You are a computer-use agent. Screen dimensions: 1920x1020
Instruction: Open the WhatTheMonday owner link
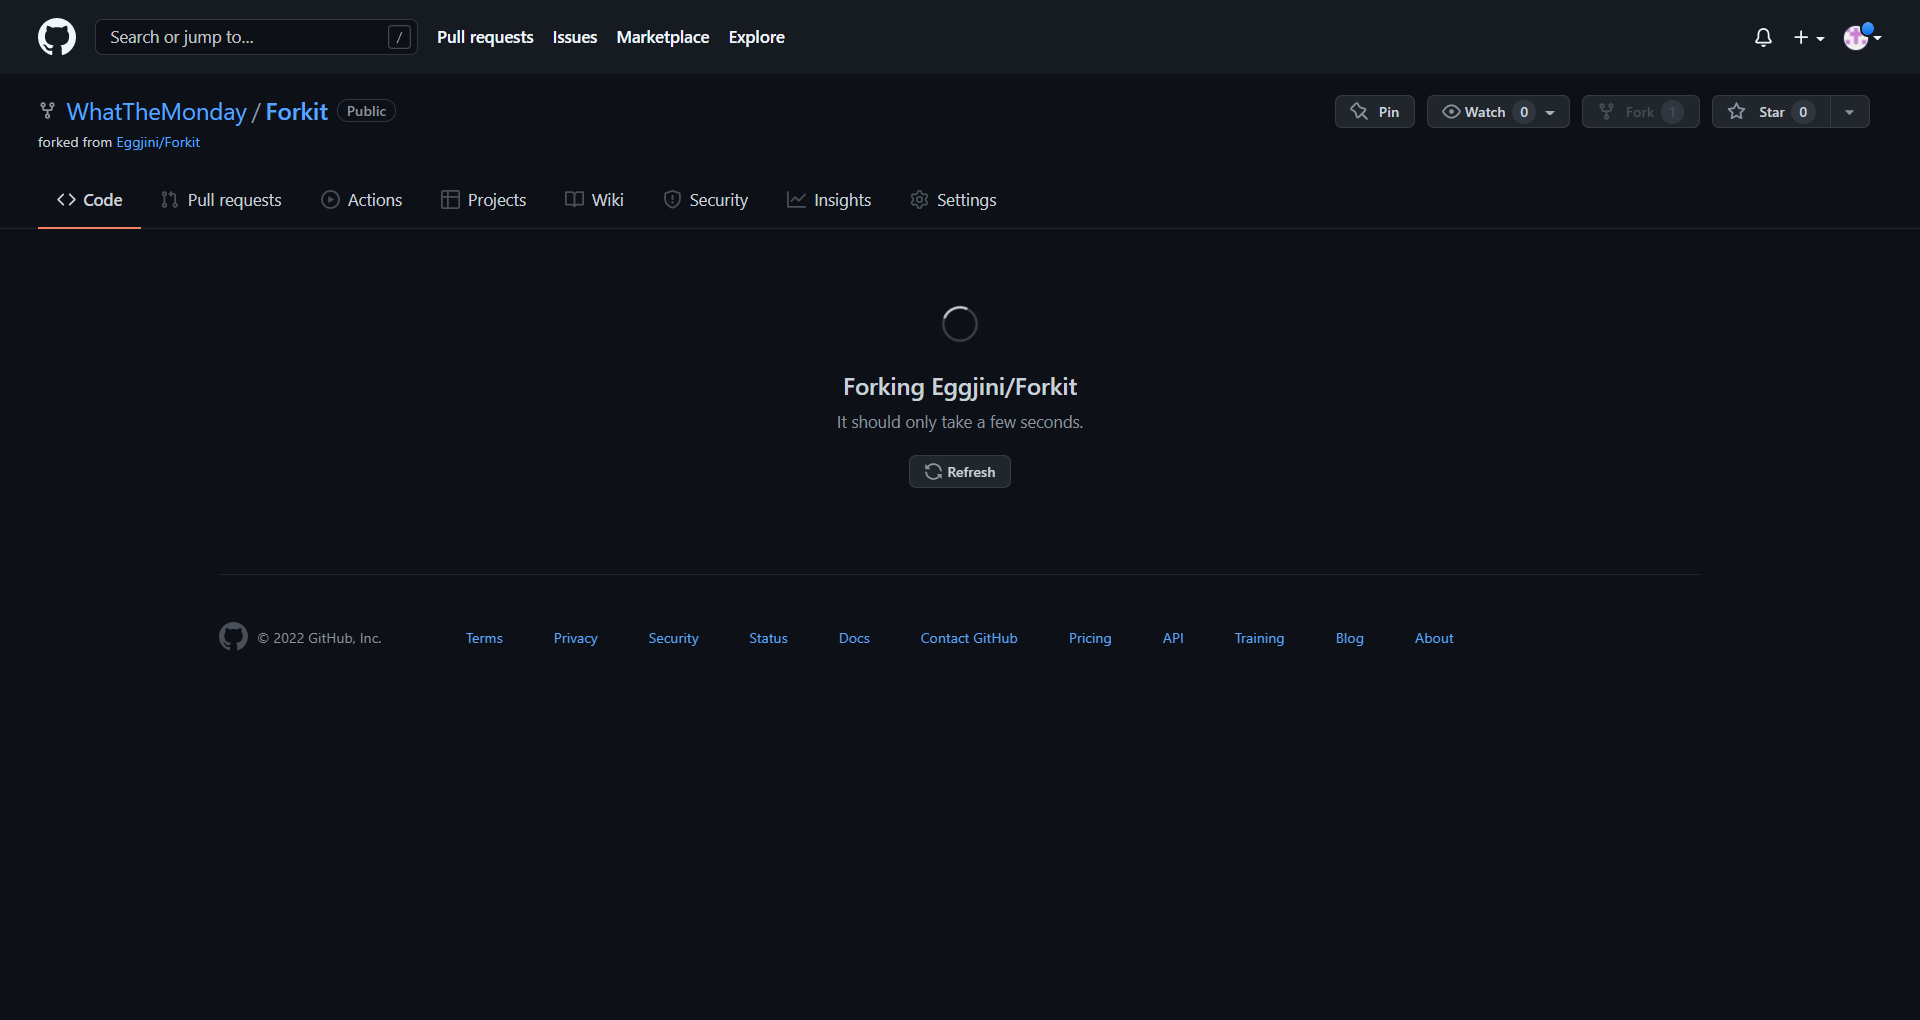point(156,111)
